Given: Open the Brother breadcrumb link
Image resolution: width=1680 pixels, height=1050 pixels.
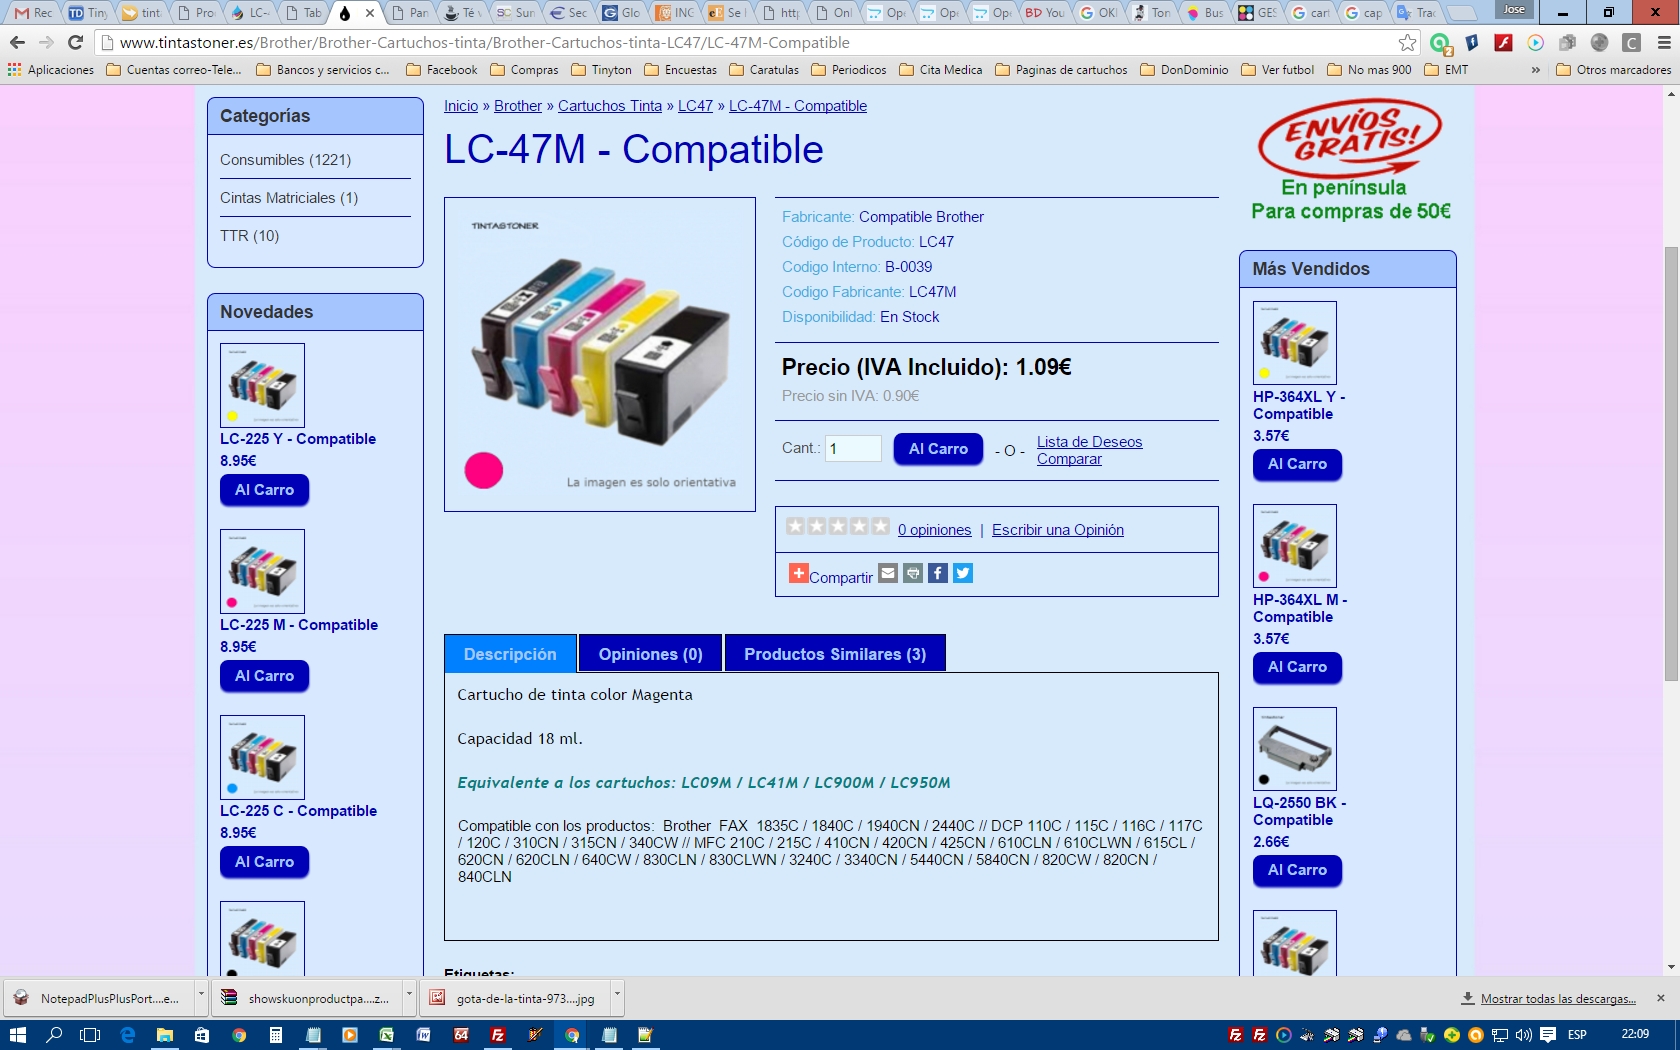Looking at the screenshot, I should [518, 106].
